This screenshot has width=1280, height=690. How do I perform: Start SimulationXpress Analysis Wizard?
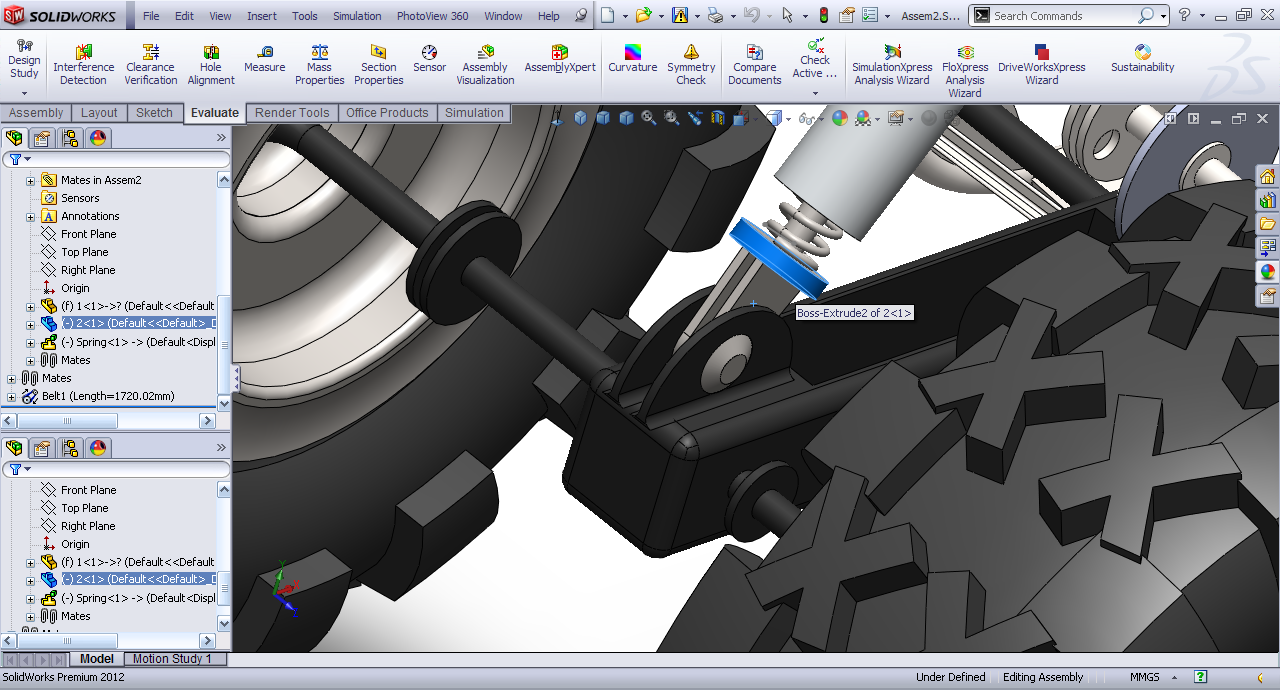coord(892,65)
